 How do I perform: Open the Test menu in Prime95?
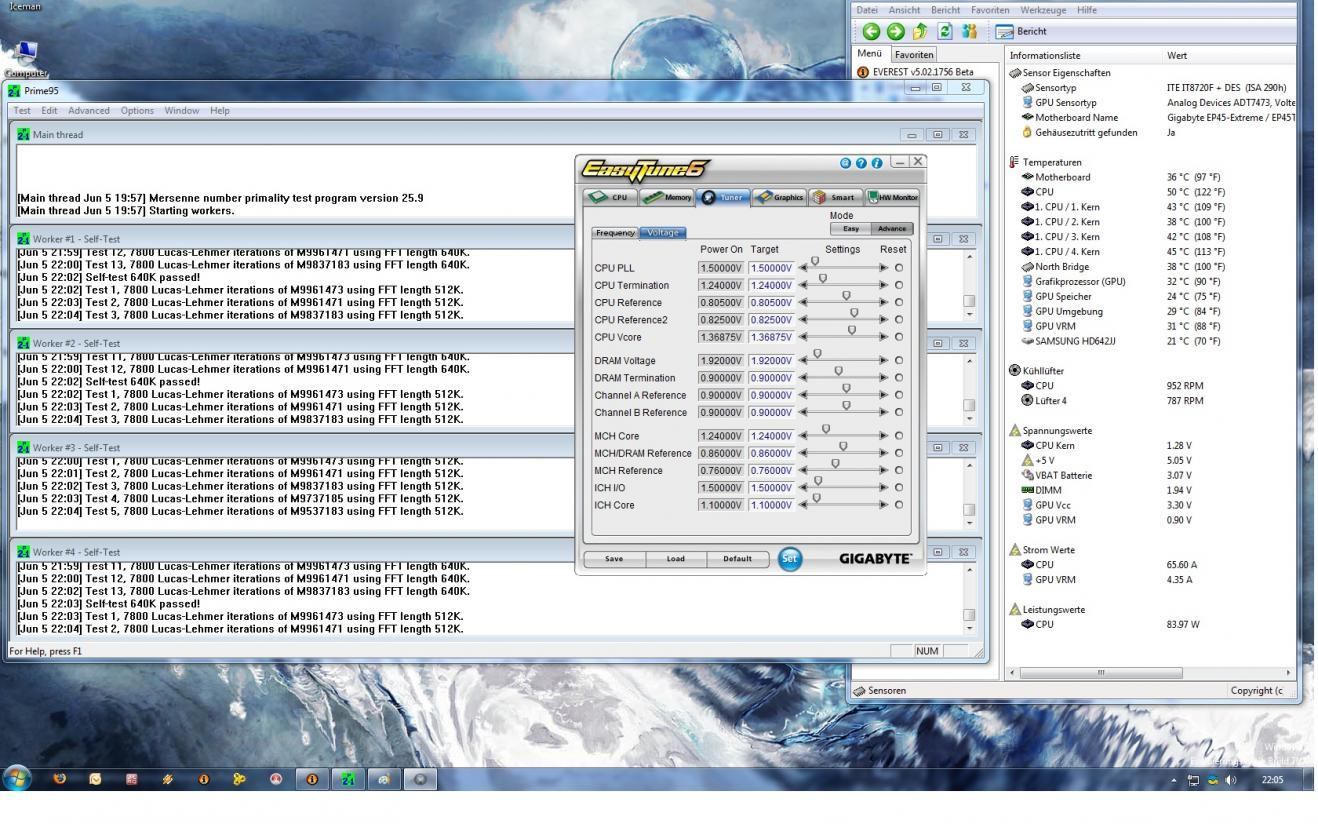coord(21,110)
